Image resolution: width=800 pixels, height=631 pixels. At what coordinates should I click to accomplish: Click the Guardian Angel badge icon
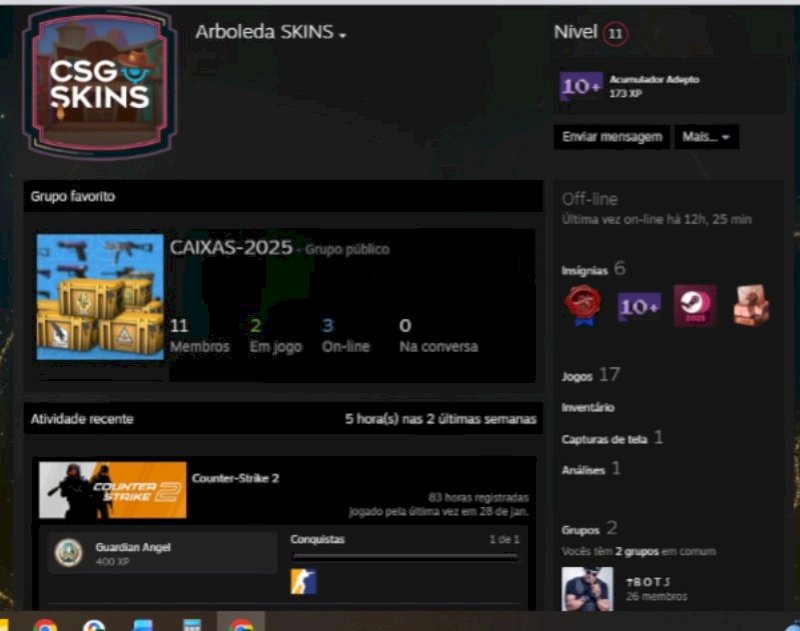point(69,553)
